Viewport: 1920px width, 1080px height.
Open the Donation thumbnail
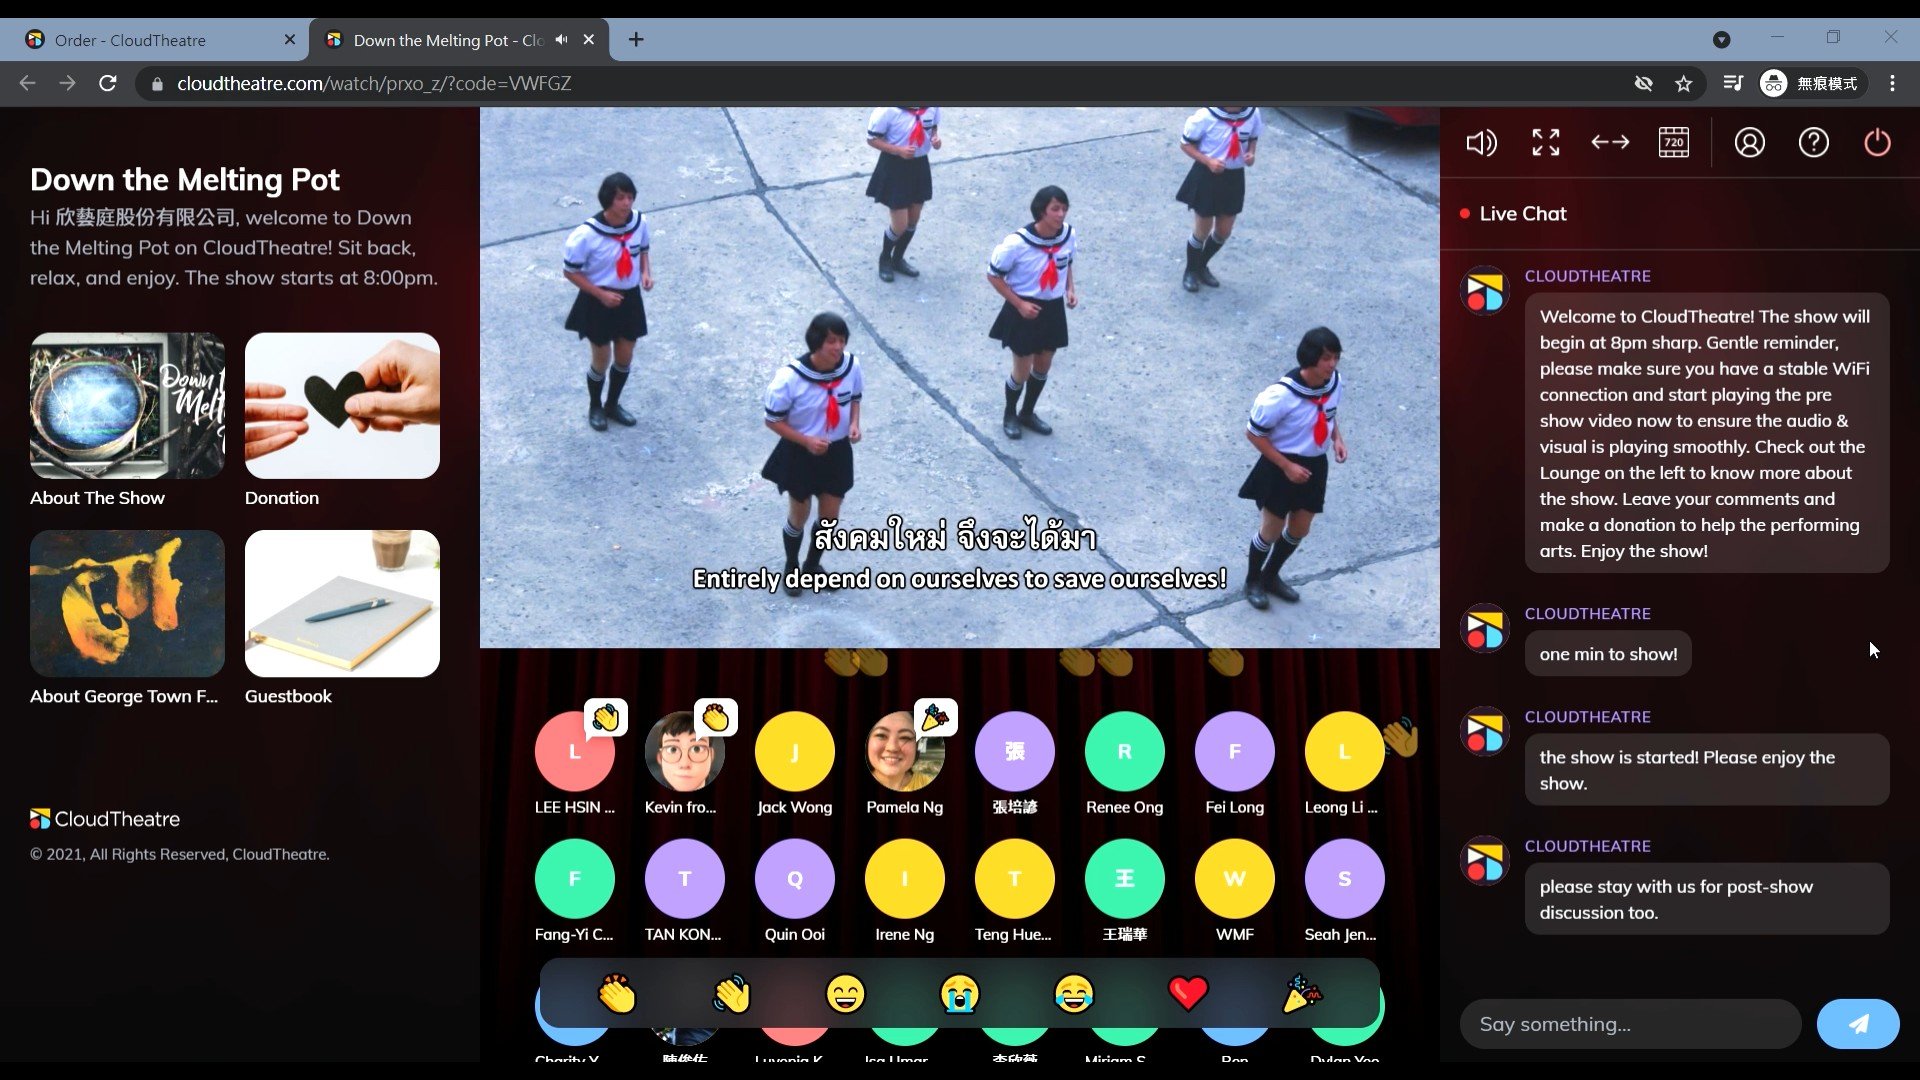(342, 405)
